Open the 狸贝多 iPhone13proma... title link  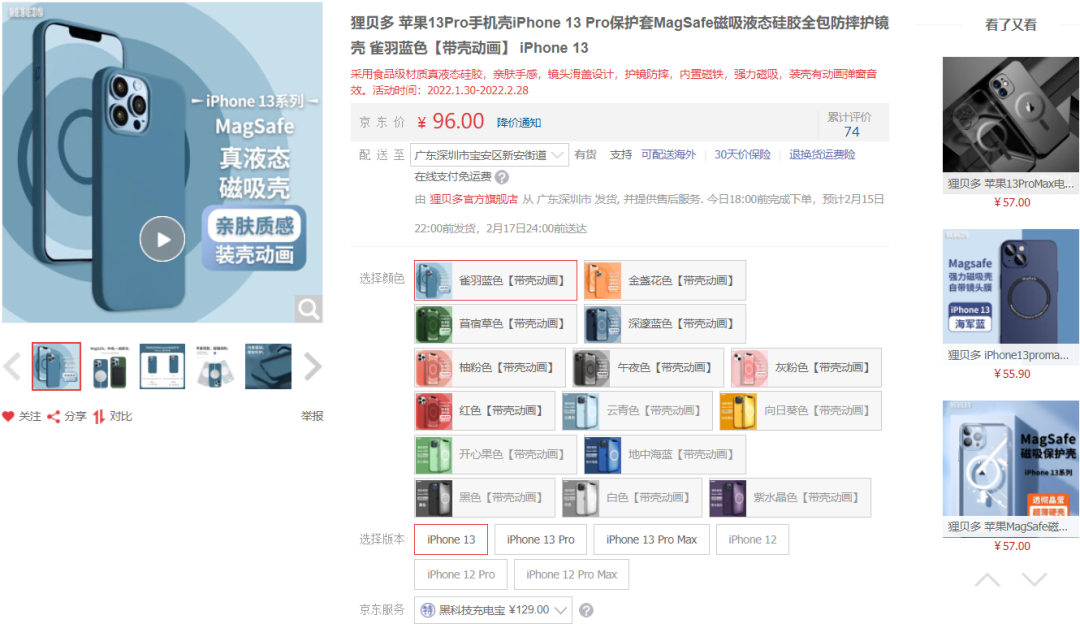(1008, 355)
